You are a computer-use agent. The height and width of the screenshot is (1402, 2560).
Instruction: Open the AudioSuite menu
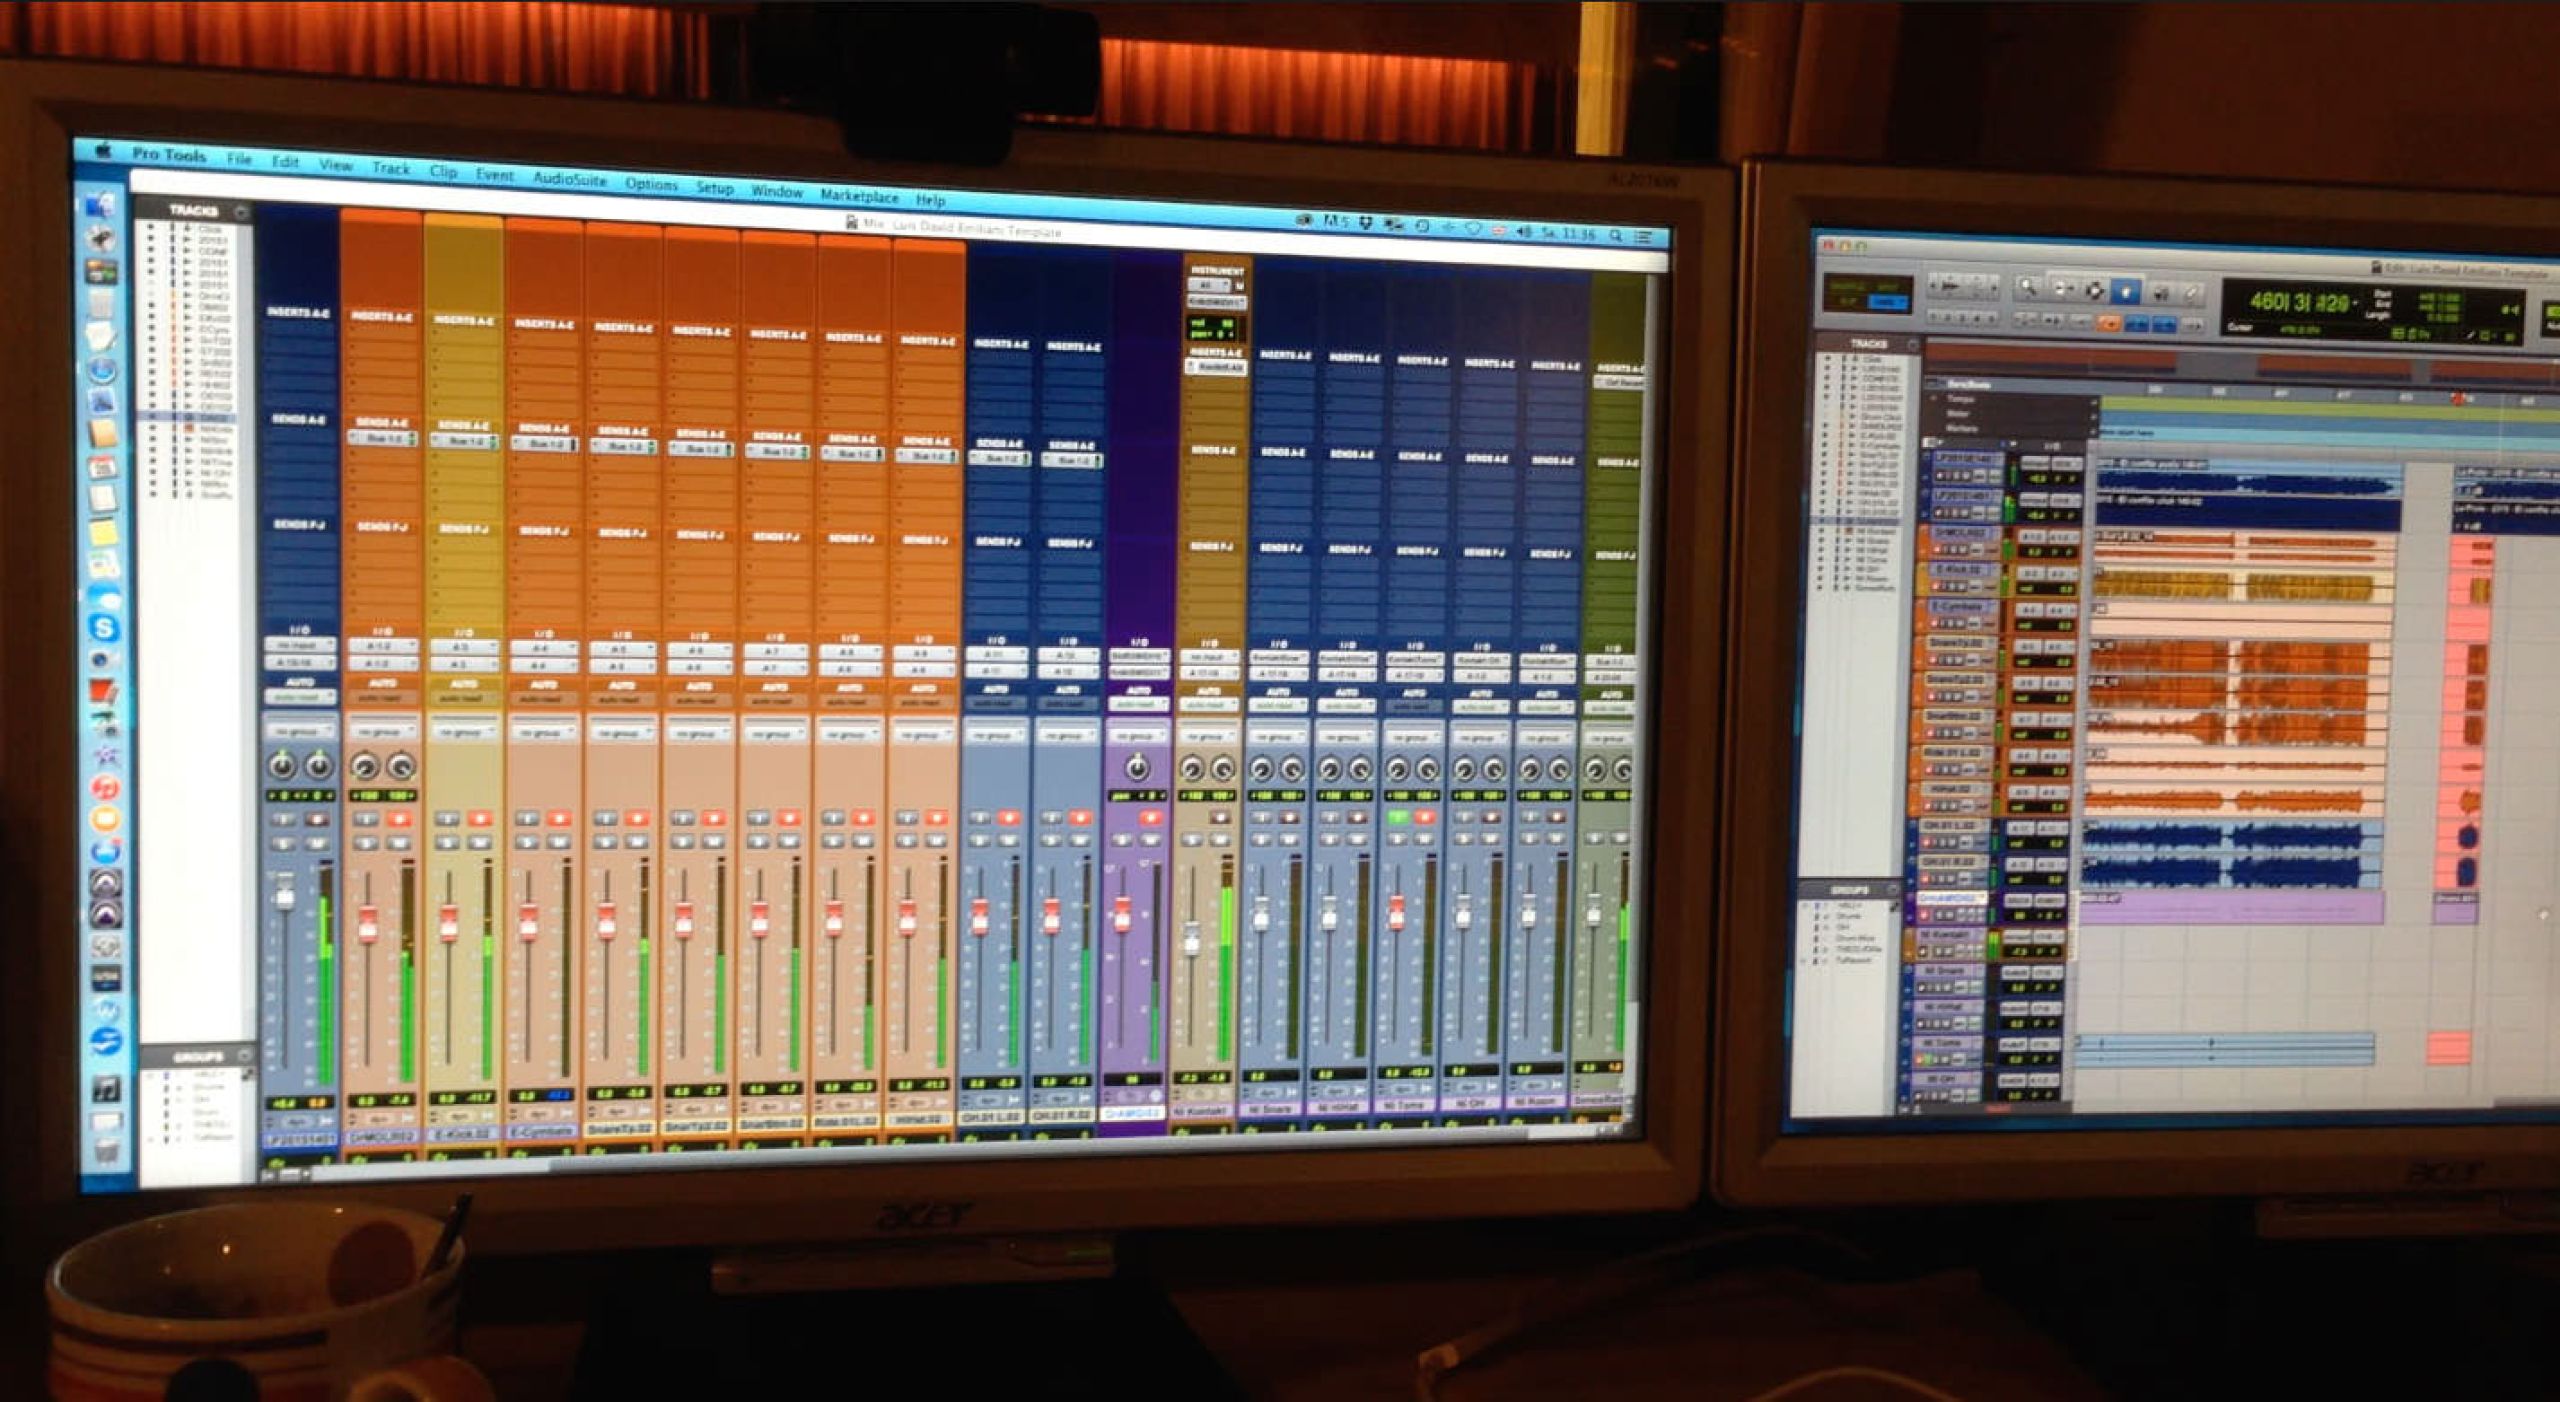point(569,179)
